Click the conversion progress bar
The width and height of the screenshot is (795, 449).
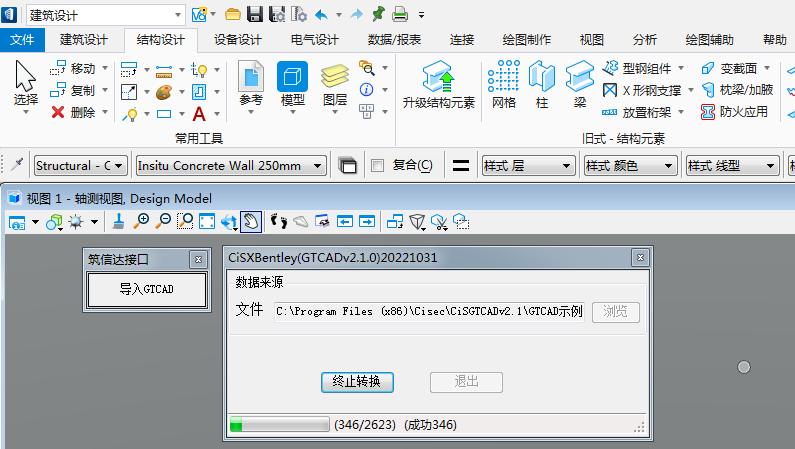pos(279,425)
